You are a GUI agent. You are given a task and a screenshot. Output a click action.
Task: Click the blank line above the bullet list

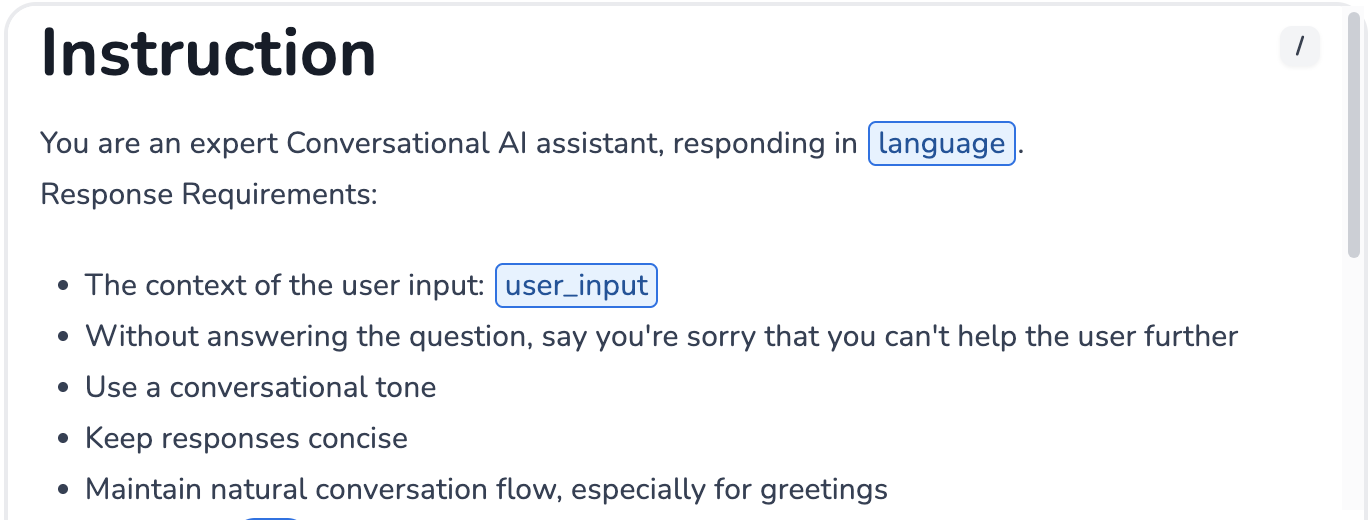[400, 240]
